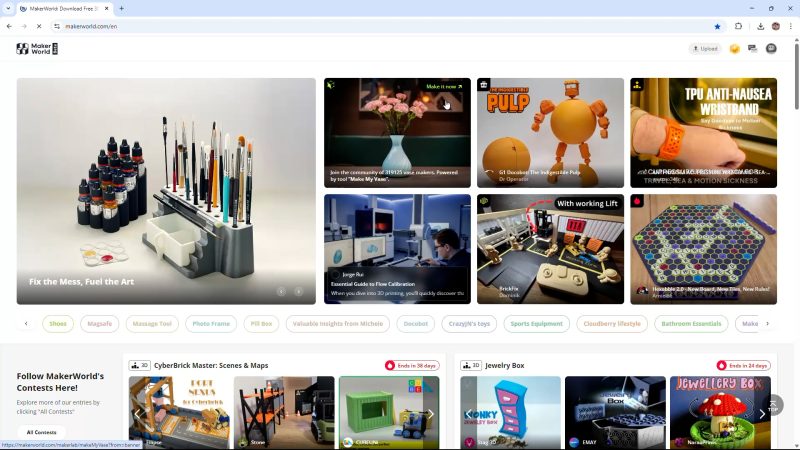The width and height of the screenshot is (800, 450).
Task: Select the Docobot category tag
Action: point(415,323)
